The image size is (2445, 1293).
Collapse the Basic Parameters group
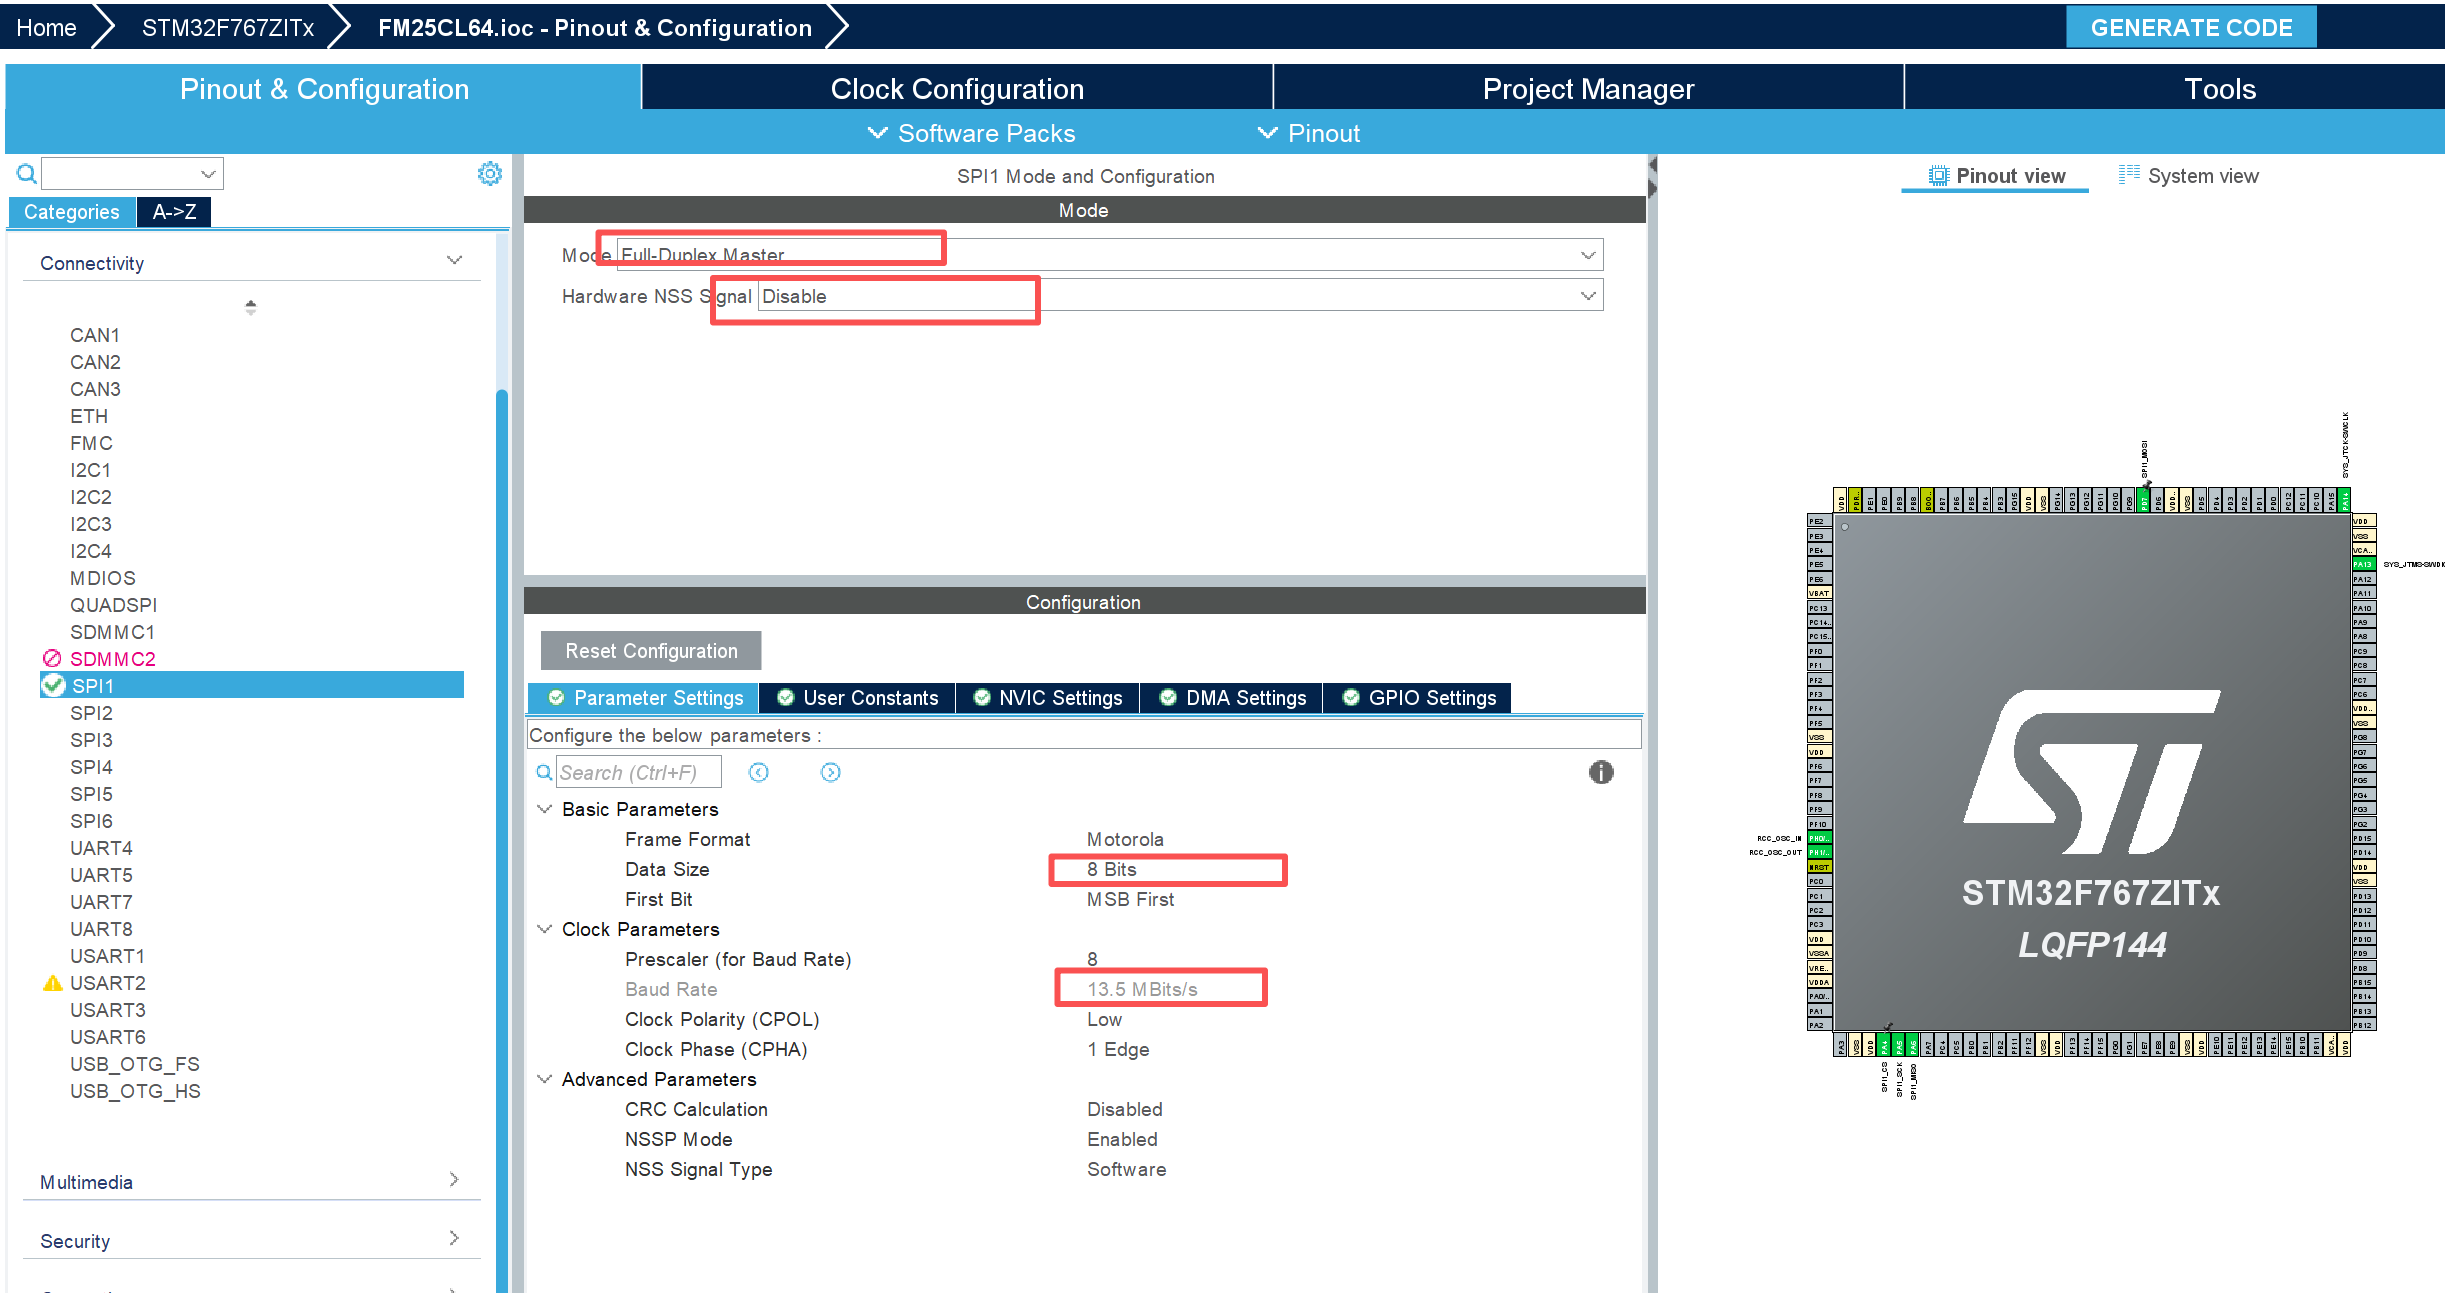pyautogui.click(x=545, y=809)
